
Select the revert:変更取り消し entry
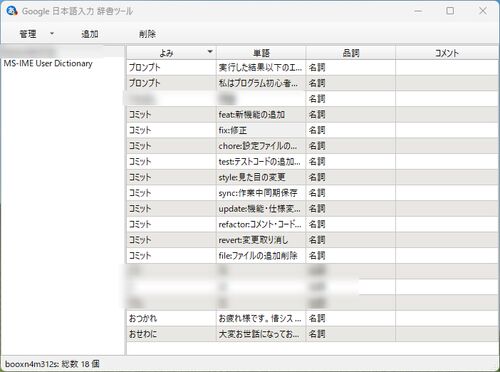[261, 240]
